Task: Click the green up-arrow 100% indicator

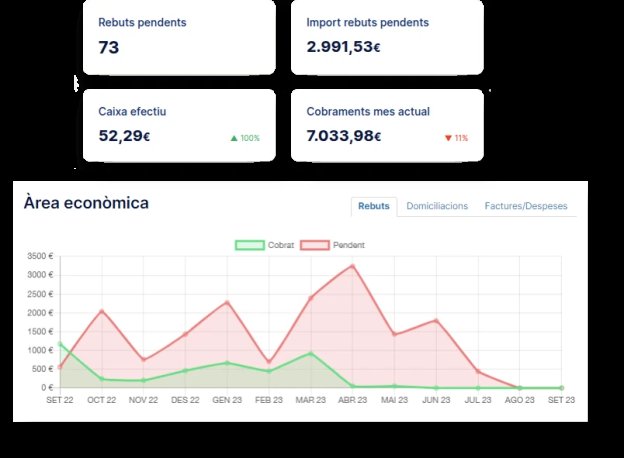Action: 245,138
